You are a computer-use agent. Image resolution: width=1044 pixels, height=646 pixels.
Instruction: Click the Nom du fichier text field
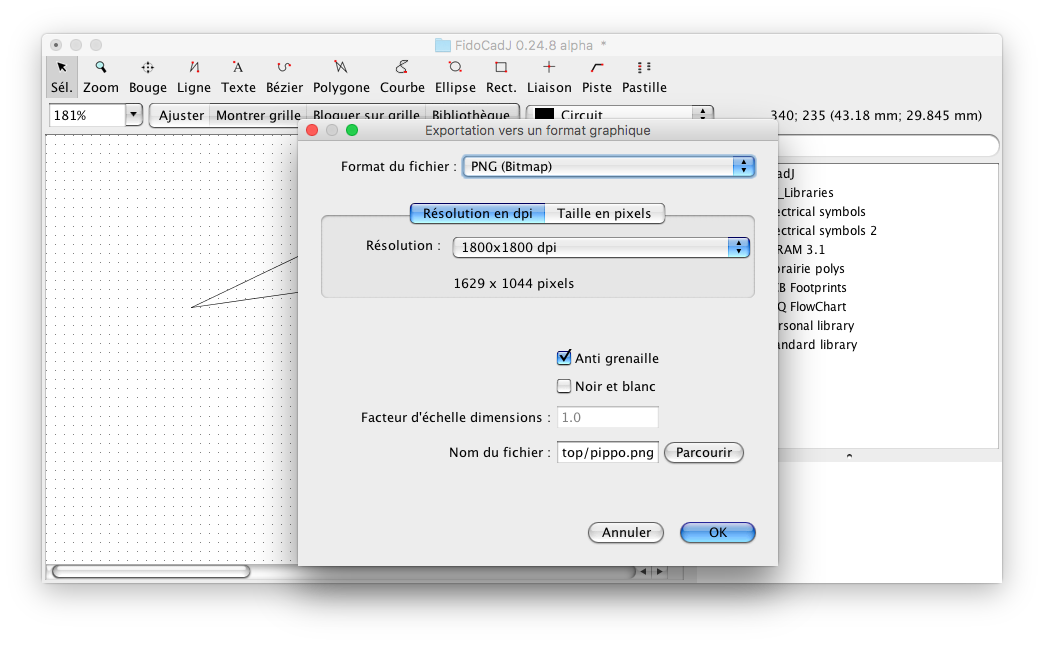(x=607, y=453)
